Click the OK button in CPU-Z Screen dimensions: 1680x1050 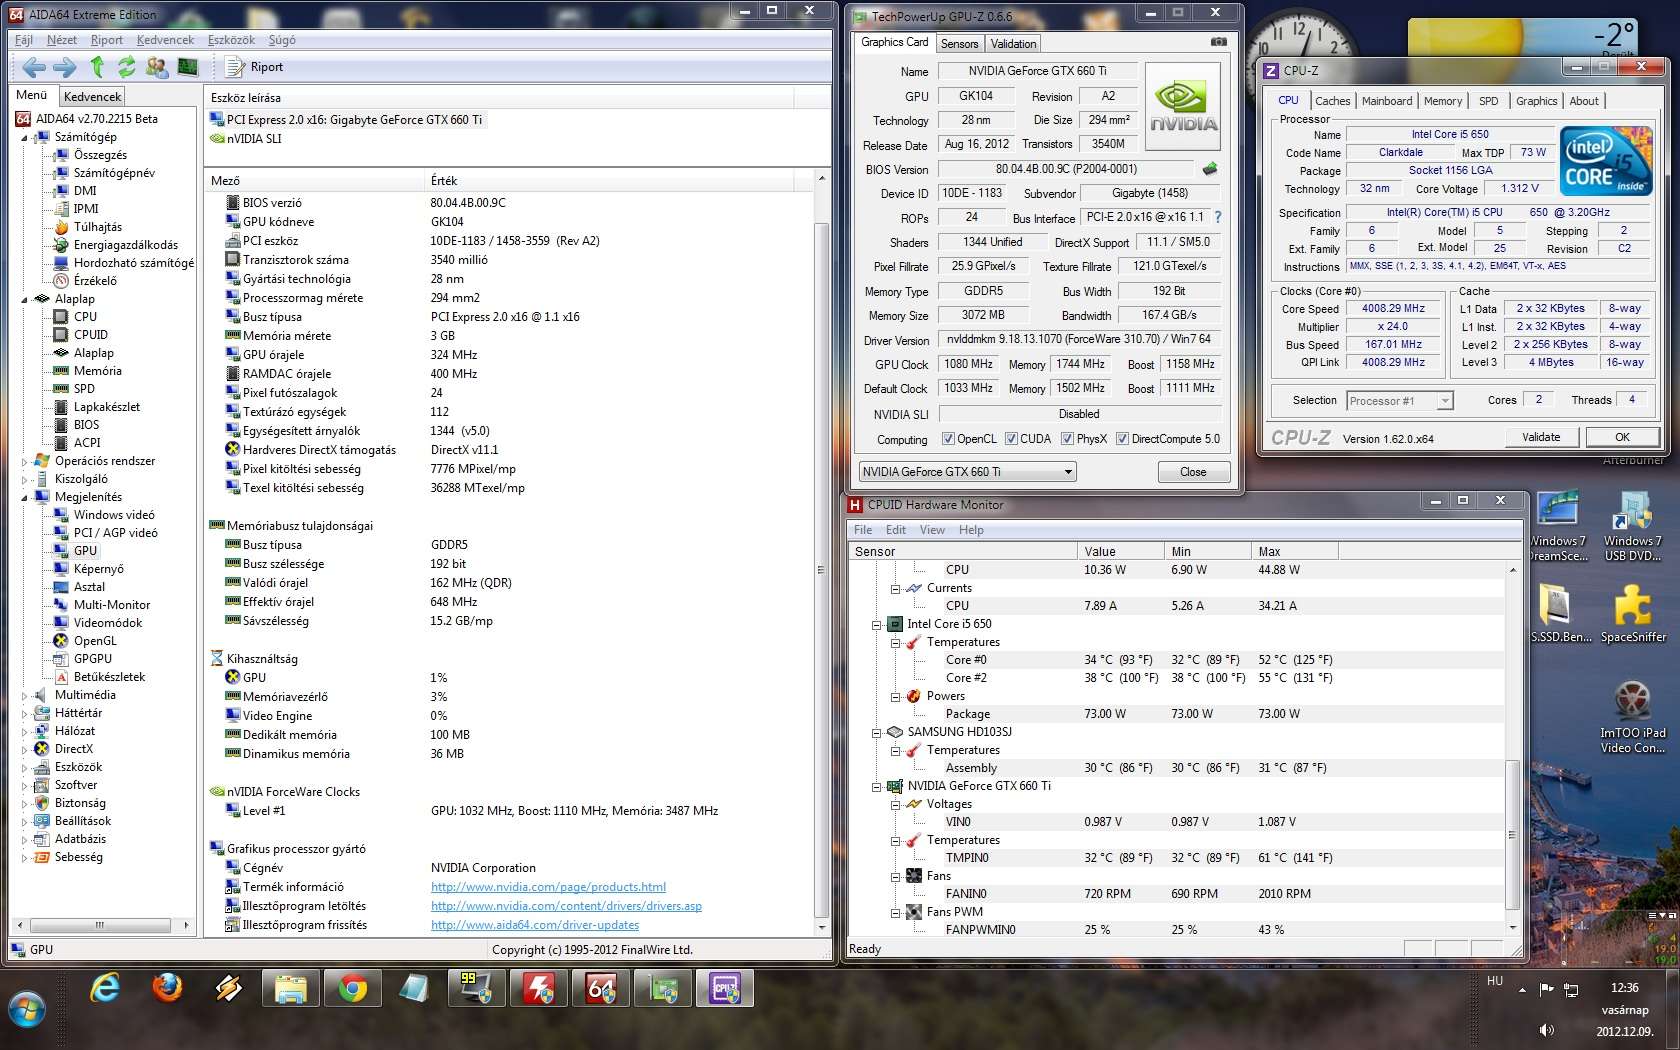point(1622,437)
